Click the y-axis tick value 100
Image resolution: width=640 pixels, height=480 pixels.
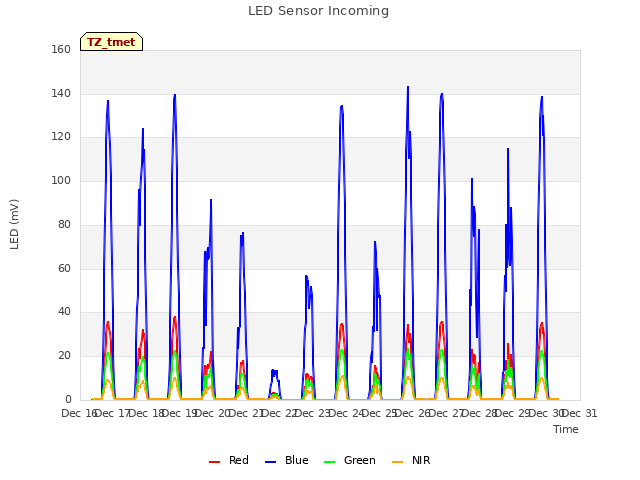tap(61, 180)
